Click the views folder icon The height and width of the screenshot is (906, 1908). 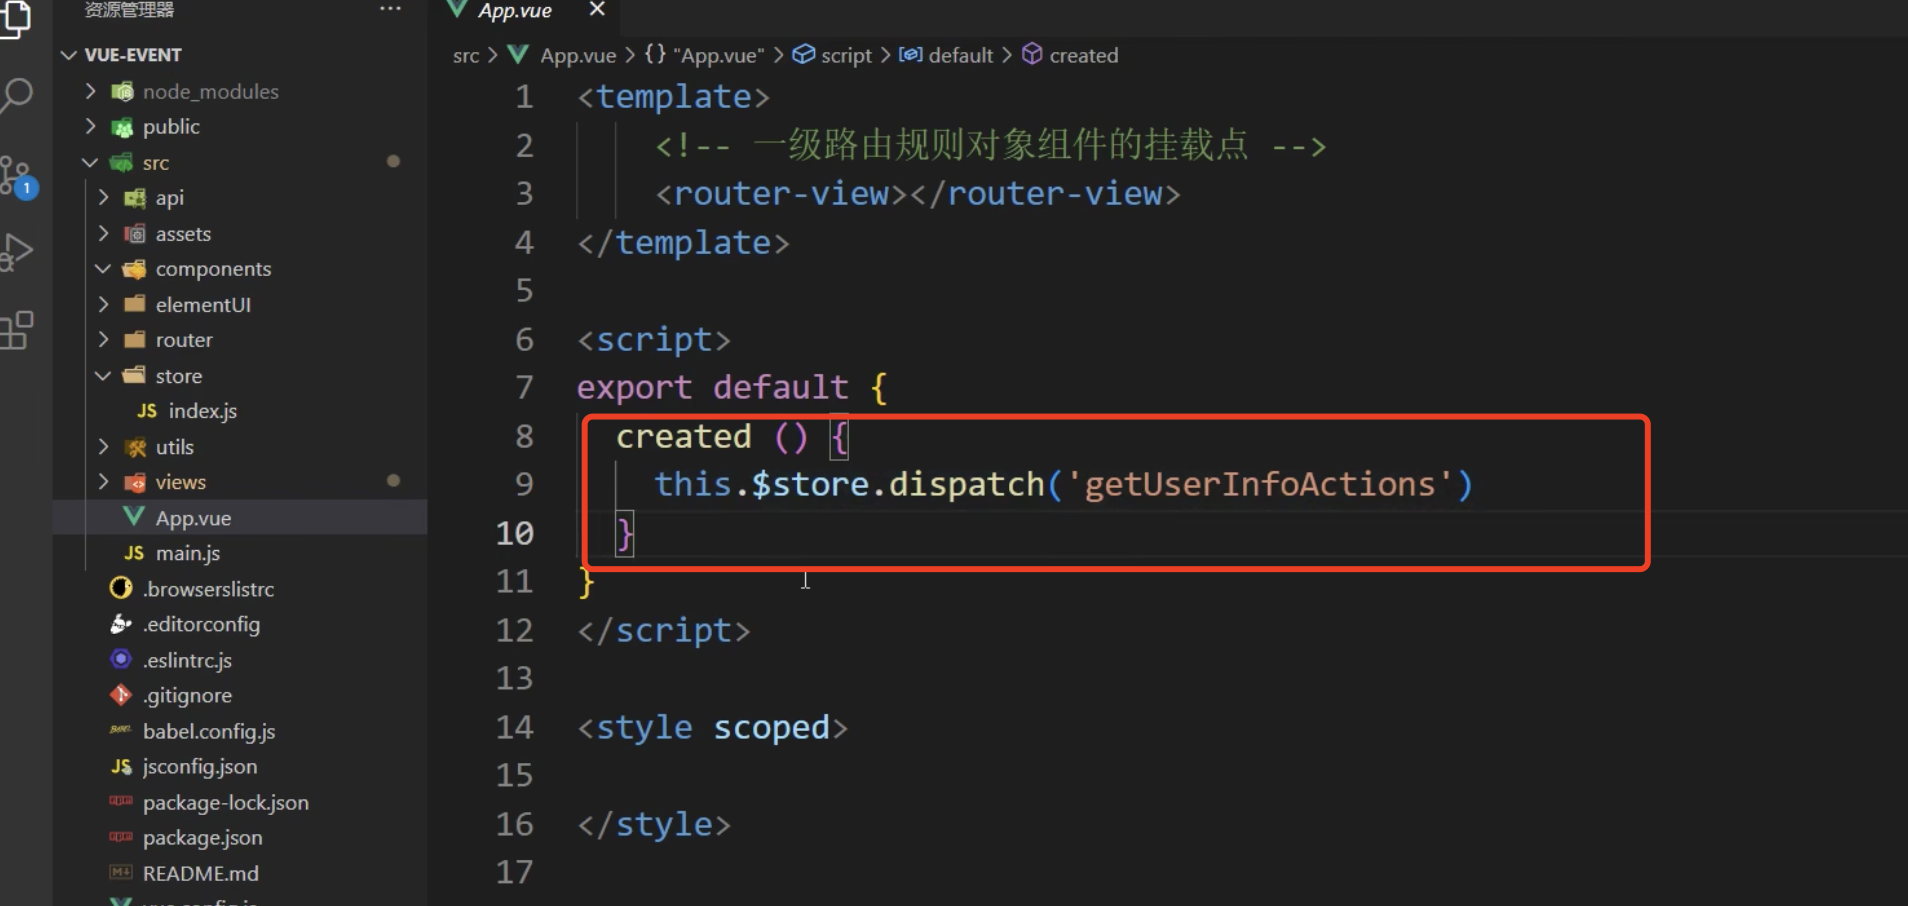[x=134, y=483]
